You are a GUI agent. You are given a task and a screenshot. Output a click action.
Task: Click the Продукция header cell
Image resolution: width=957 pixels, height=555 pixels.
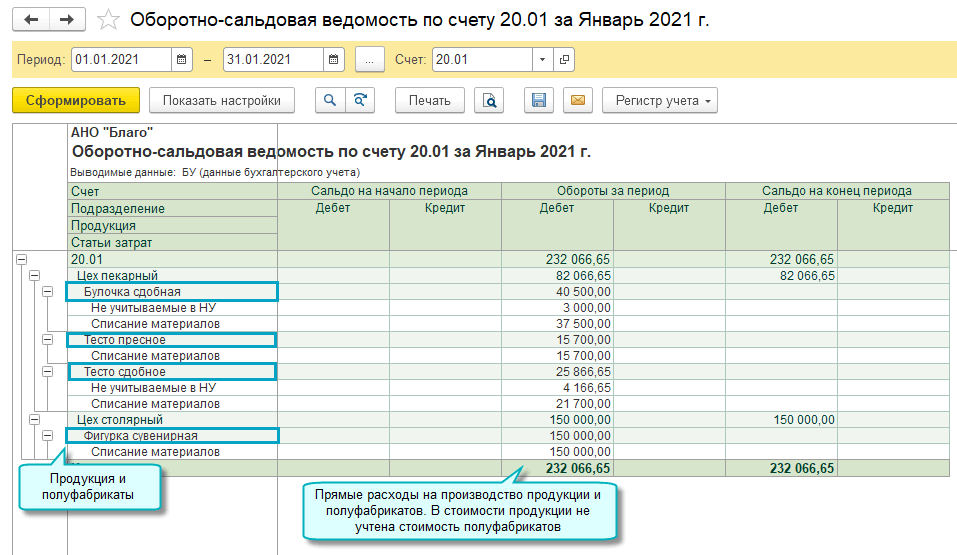173,225
